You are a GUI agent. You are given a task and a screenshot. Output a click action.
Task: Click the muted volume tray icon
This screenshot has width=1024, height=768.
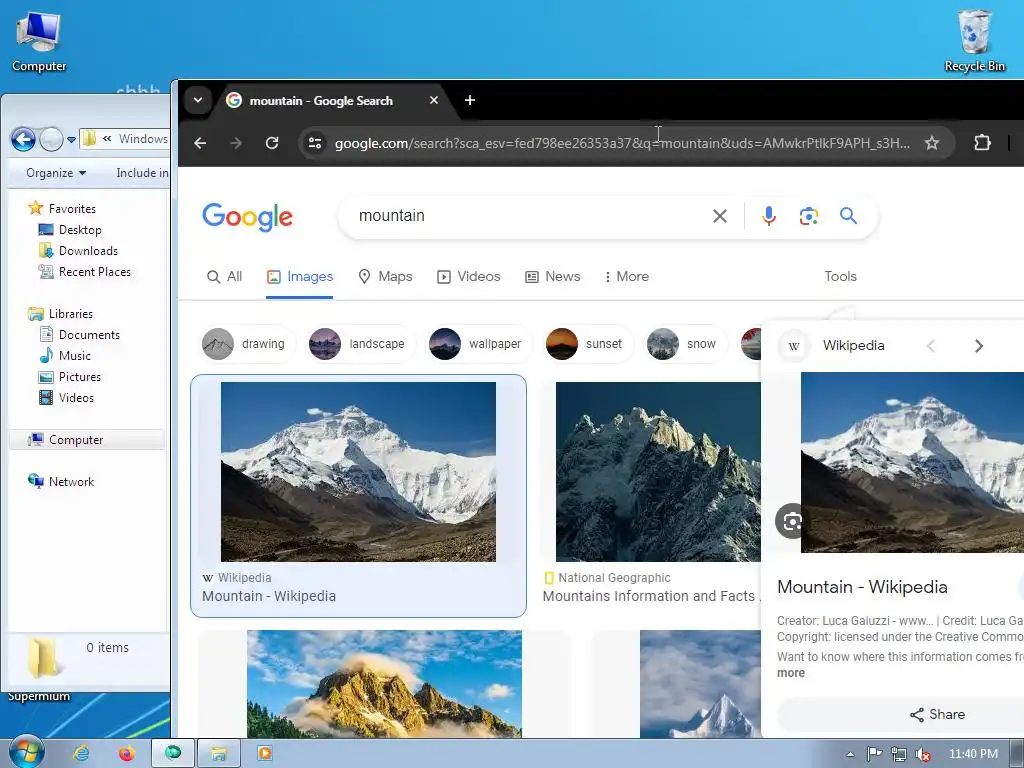coord(923,754)
